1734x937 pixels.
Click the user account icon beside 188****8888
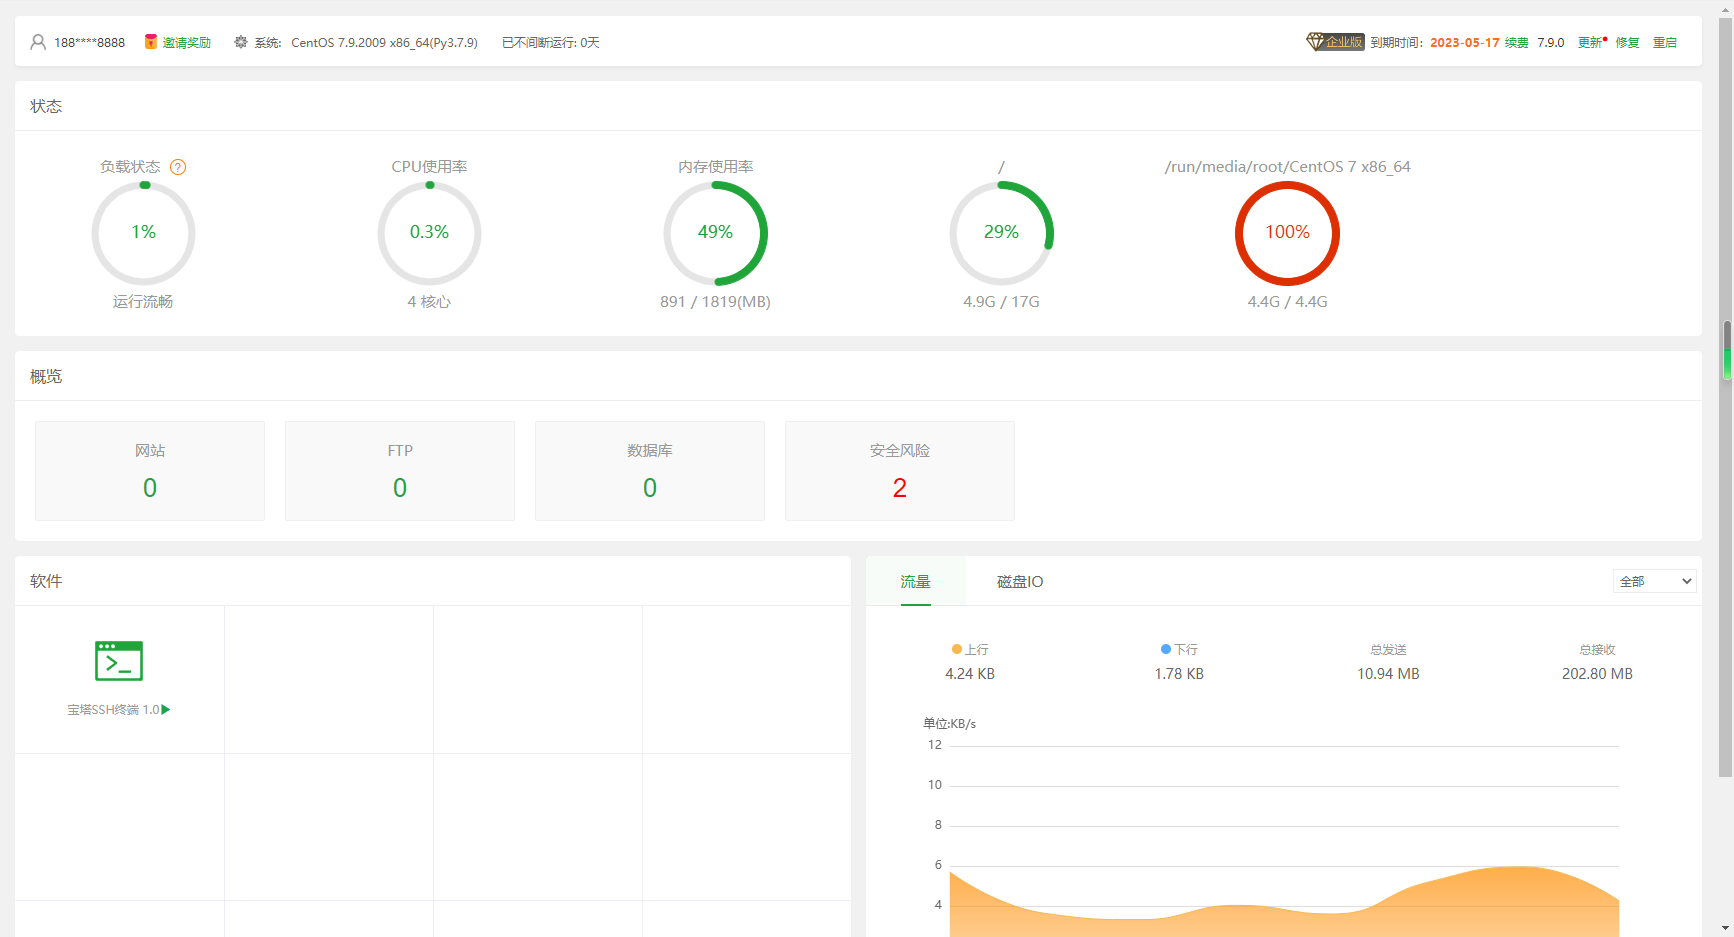pos(38,42)
